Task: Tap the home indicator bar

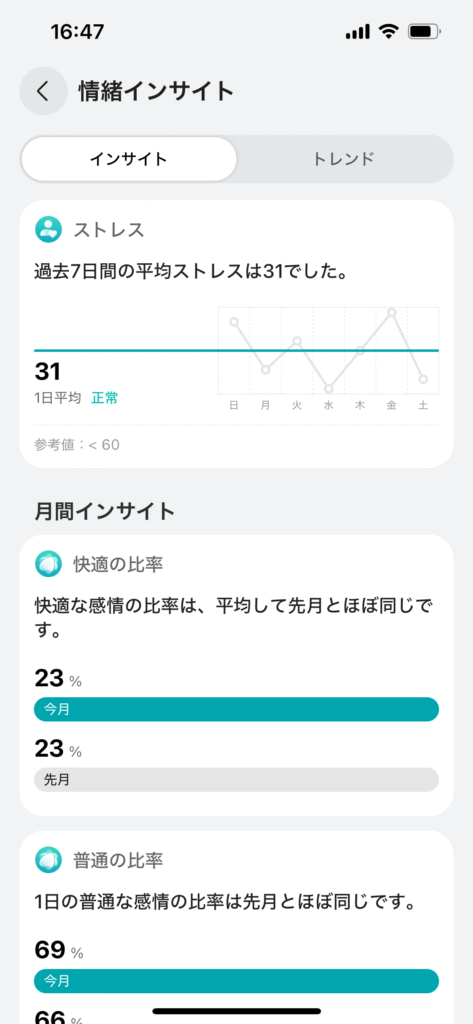Action: [236, 1011]
